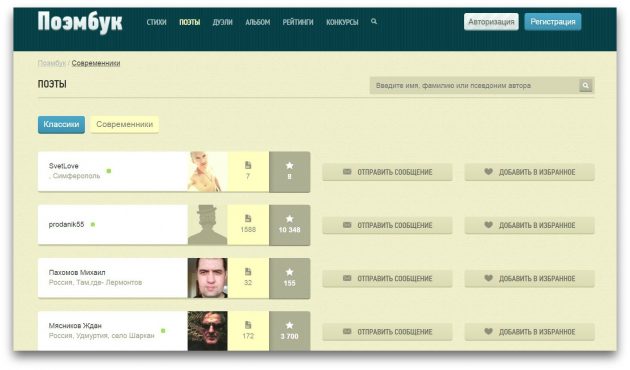Screen dimensions: 630x370
Task: Click envelope icon in Пахомов Михаил message button
Action: 347,278
